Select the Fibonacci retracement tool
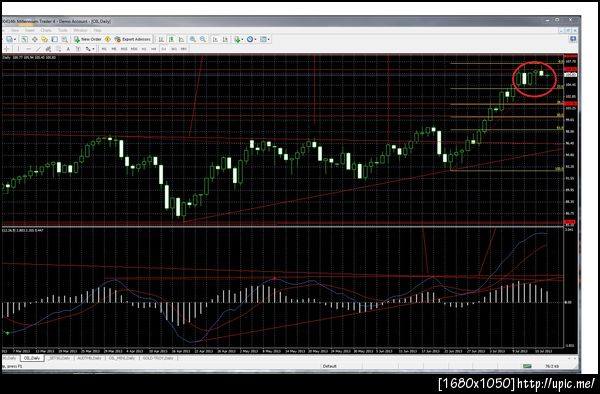Viewport: 600px width, 394px height. 58,49
